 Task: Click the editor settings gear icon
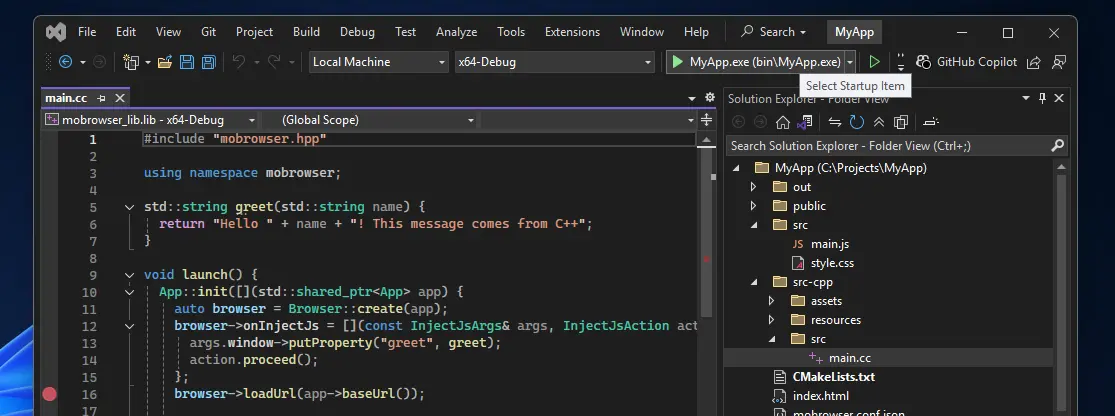click(710, 97)
